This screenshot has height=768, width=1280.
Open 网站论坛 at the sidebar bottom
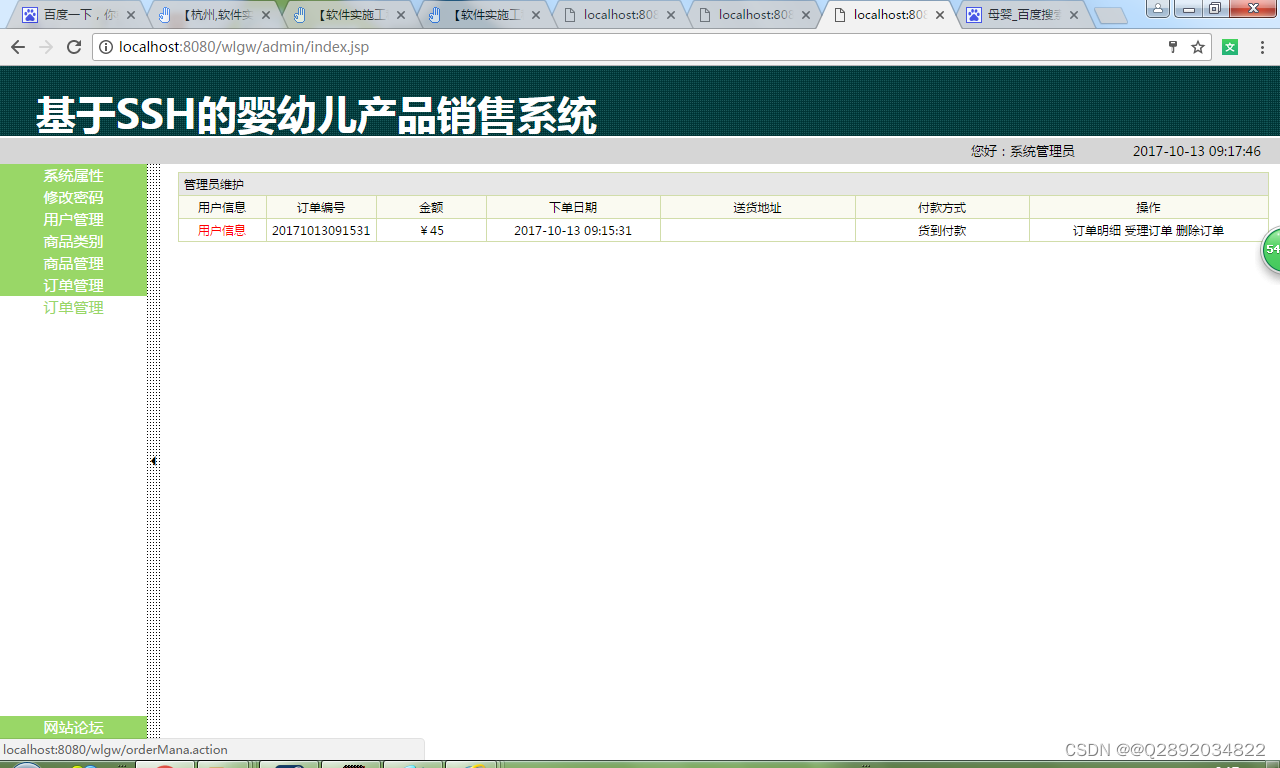(73, 727)
